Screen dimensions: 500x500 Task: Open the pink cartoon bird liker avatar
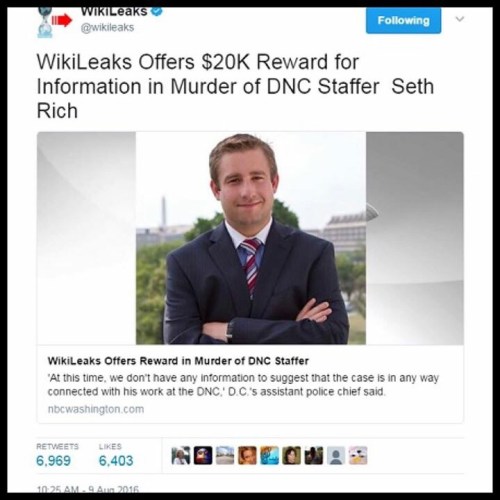point(358,455)
